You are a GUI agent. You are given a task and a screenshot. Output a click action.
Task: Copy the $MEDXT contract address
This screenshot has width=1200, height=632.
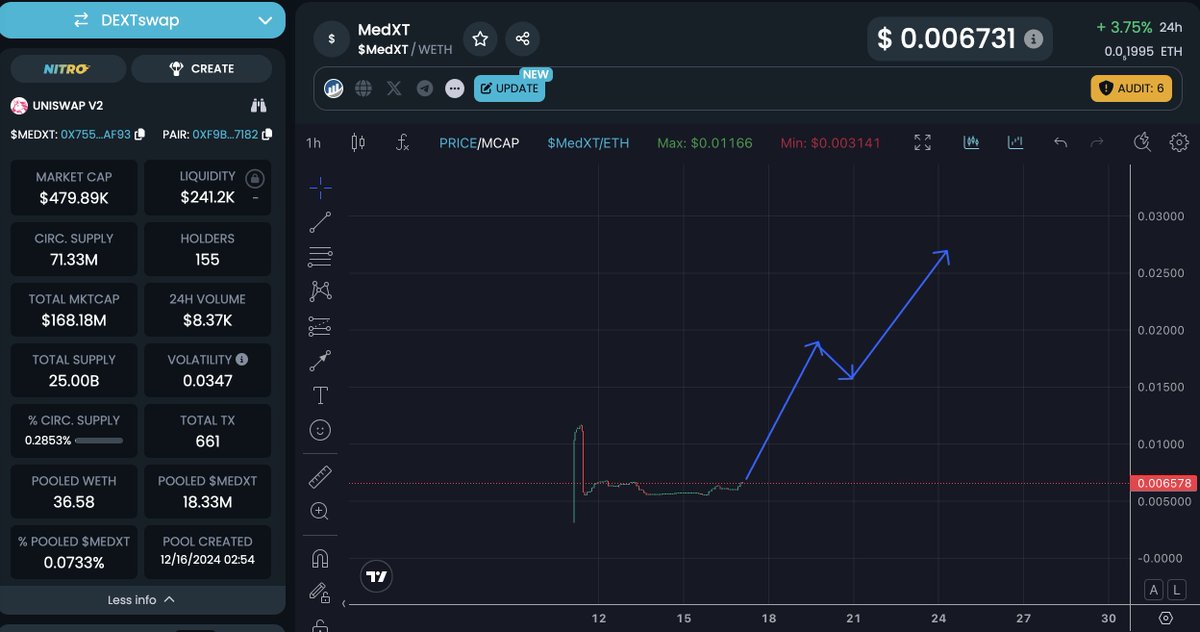click(140, 134)
